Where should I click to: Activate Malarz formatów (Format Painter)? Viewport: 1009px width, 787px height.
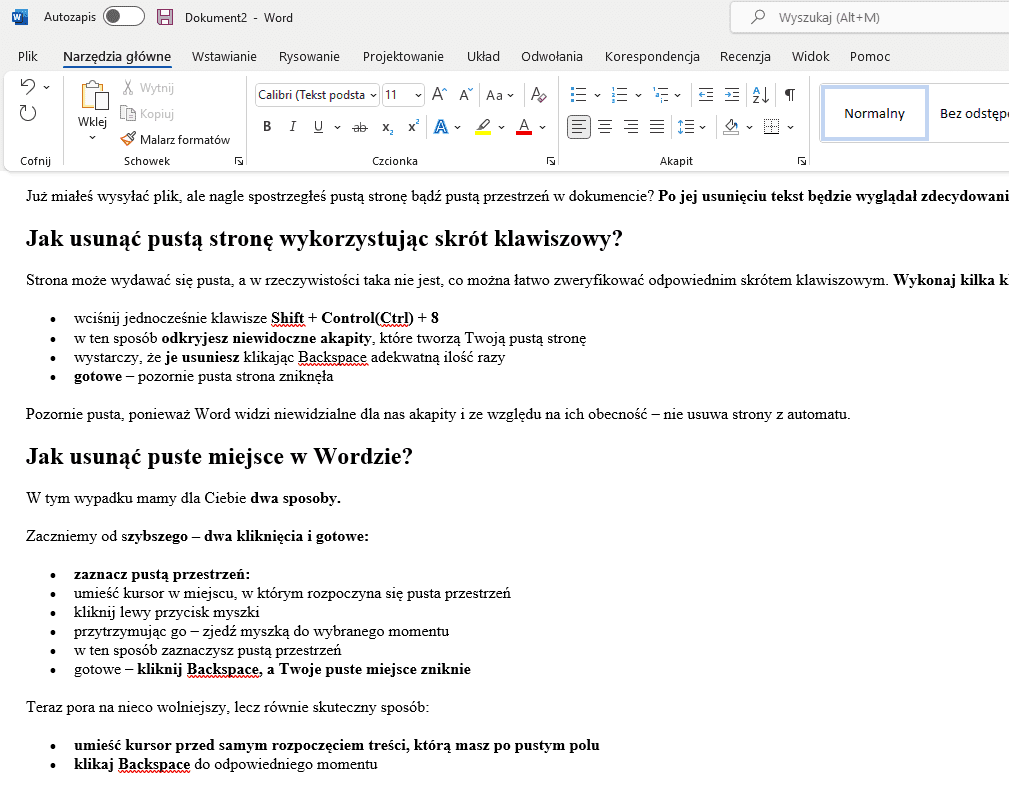pyautogui.click(x=176, y=139)
